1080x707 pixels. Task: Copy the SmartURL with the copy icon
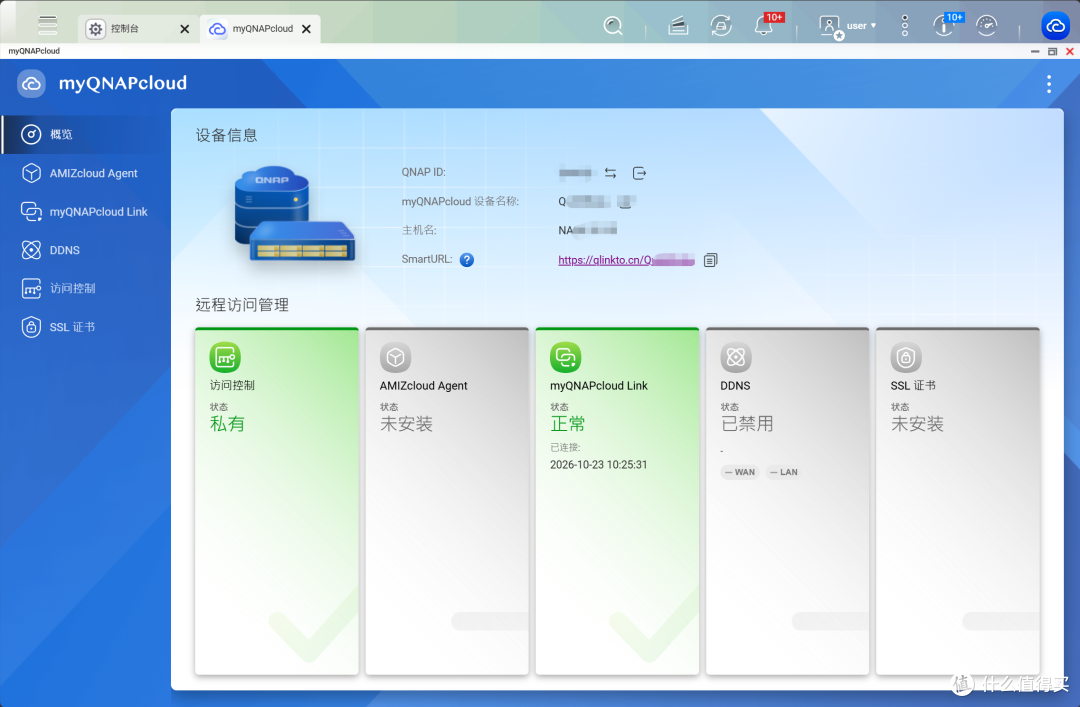pyautogui.click(x=710, y=260)
